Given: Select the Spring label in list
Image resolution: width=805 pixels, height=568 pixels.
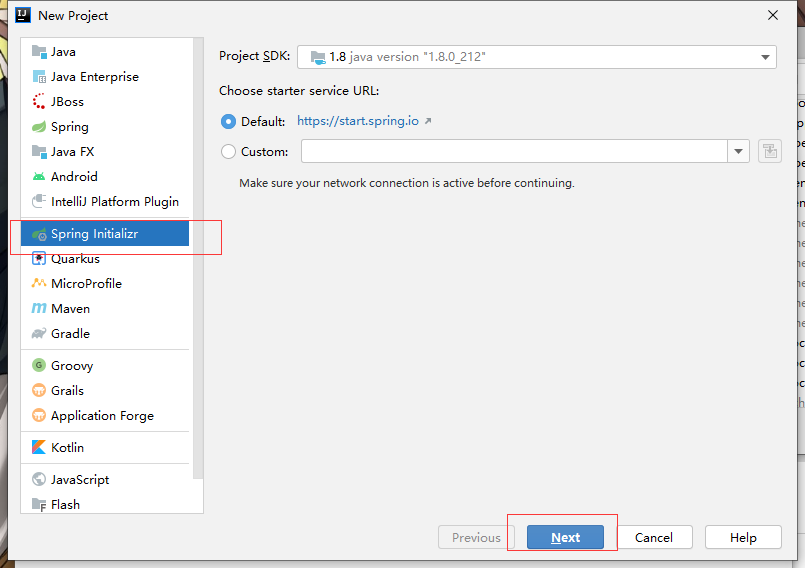Looking at the screenshot, I should click(x=70, y=127).
